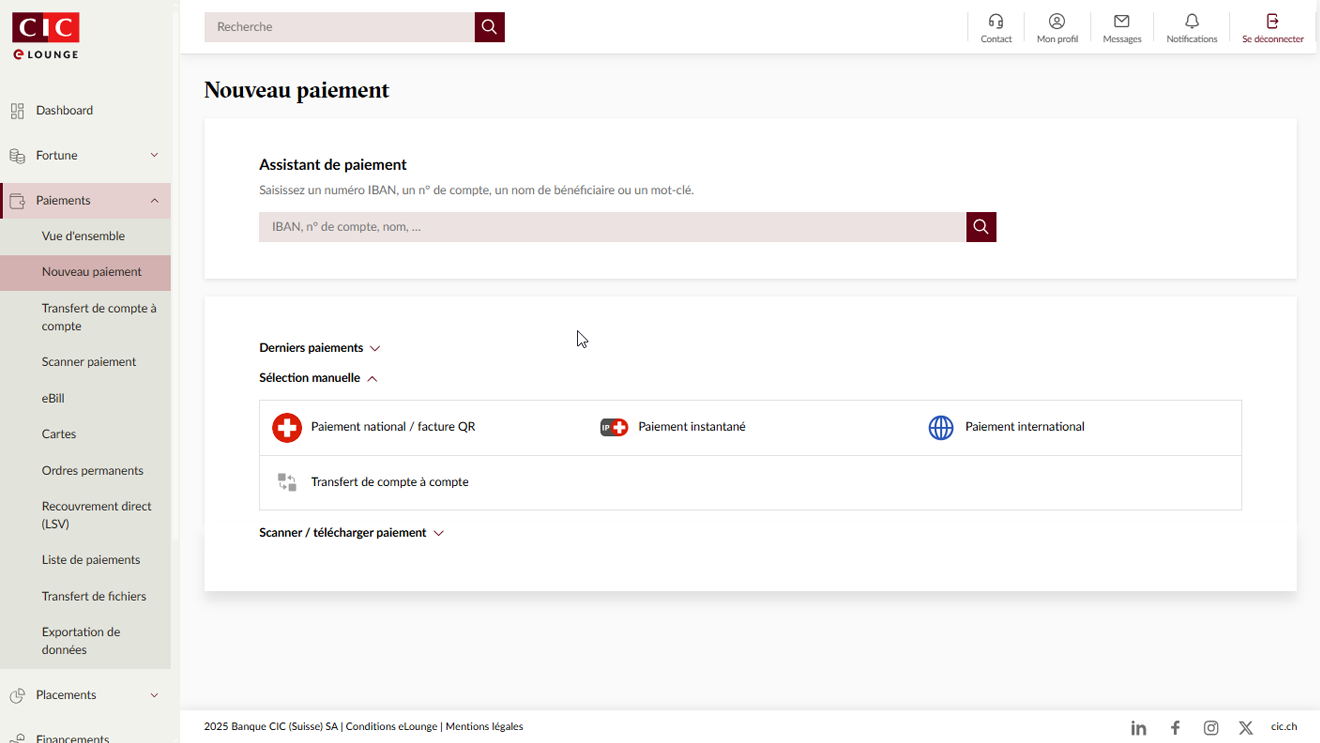Click the IBAN payment assistant input field

[x=612, y=227]
